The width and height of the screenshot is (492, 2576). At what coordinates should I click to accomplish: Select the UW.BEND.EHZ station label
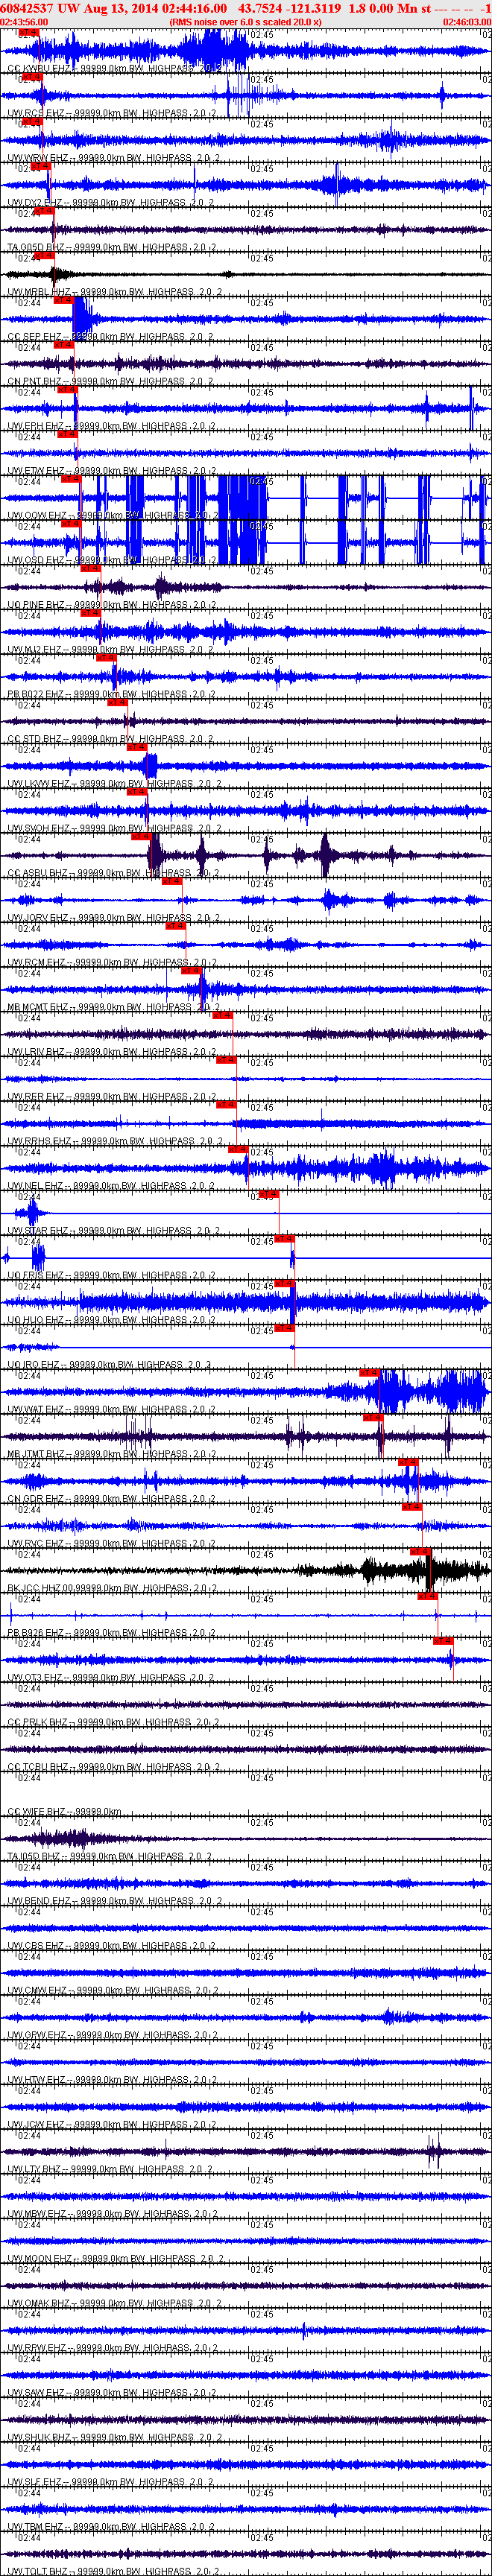point(115,1901)
